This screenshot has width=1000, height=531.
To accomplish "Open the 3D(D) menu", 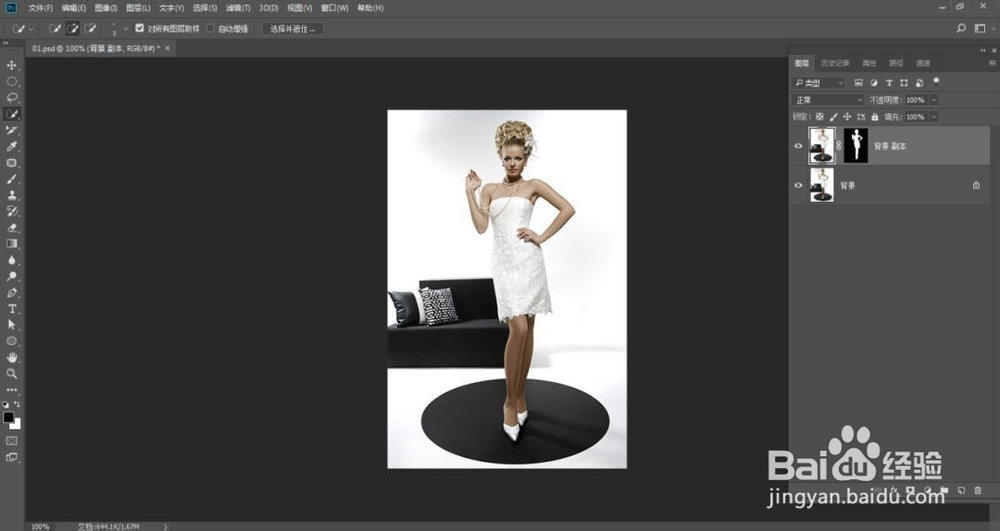I will click(x=268, y=8).
